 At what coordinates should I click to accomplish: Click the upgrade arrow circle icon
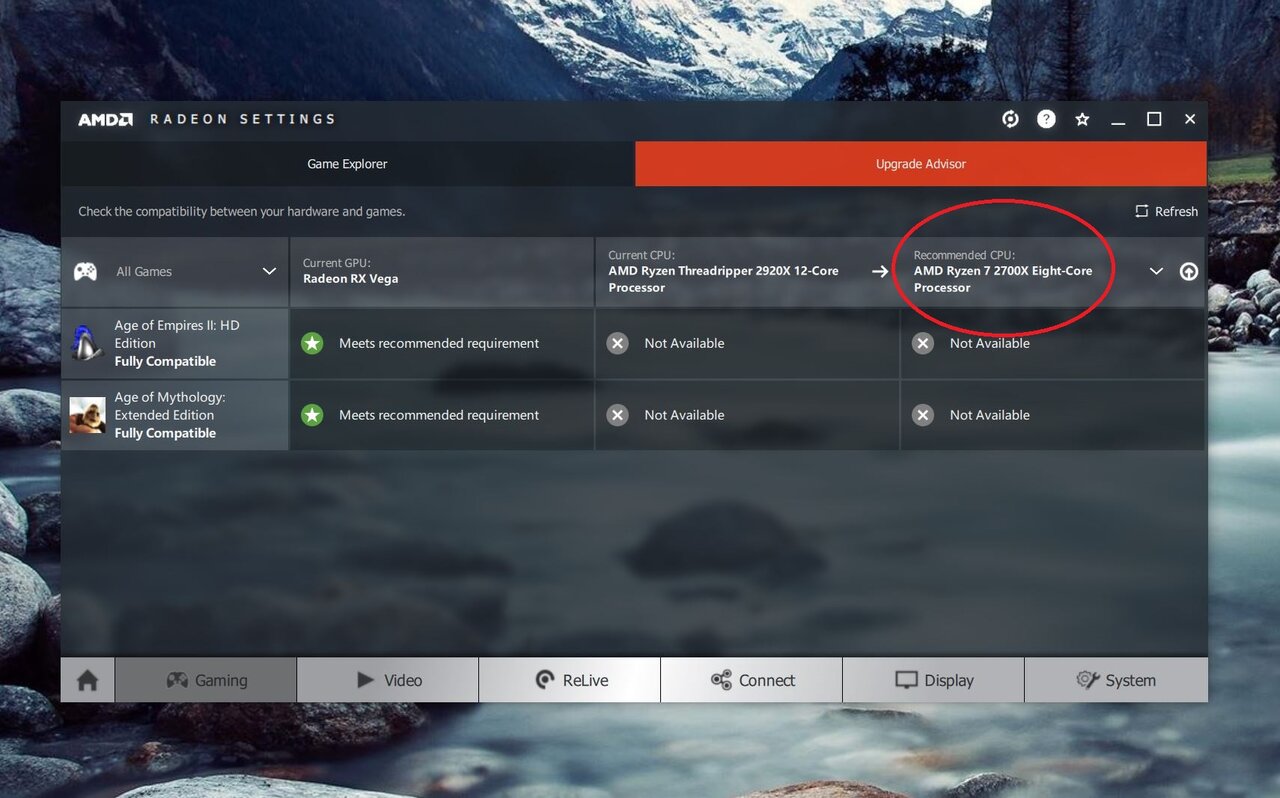tap(1188, 271)
